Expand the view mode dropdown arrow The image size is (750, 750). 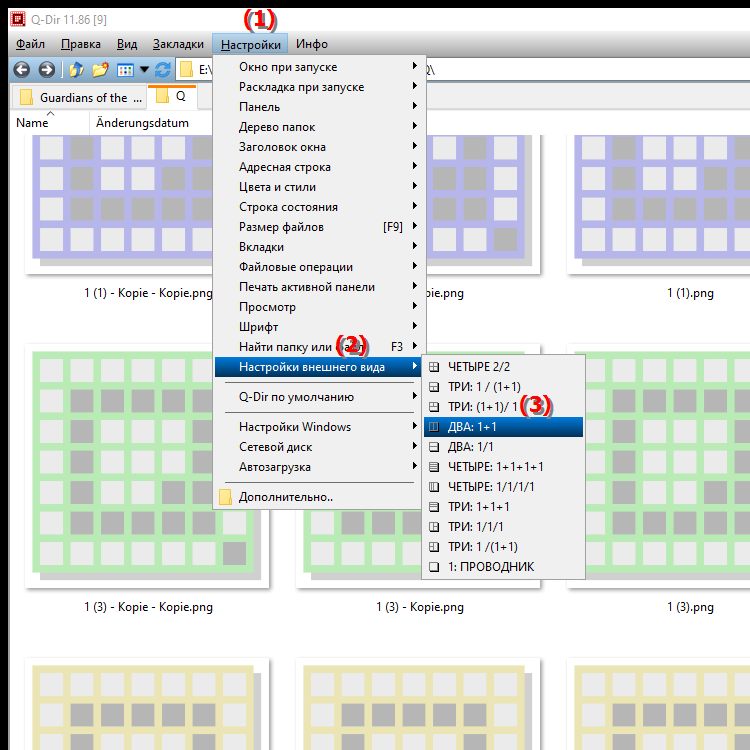pyautogui.click(x=144, y=70)
